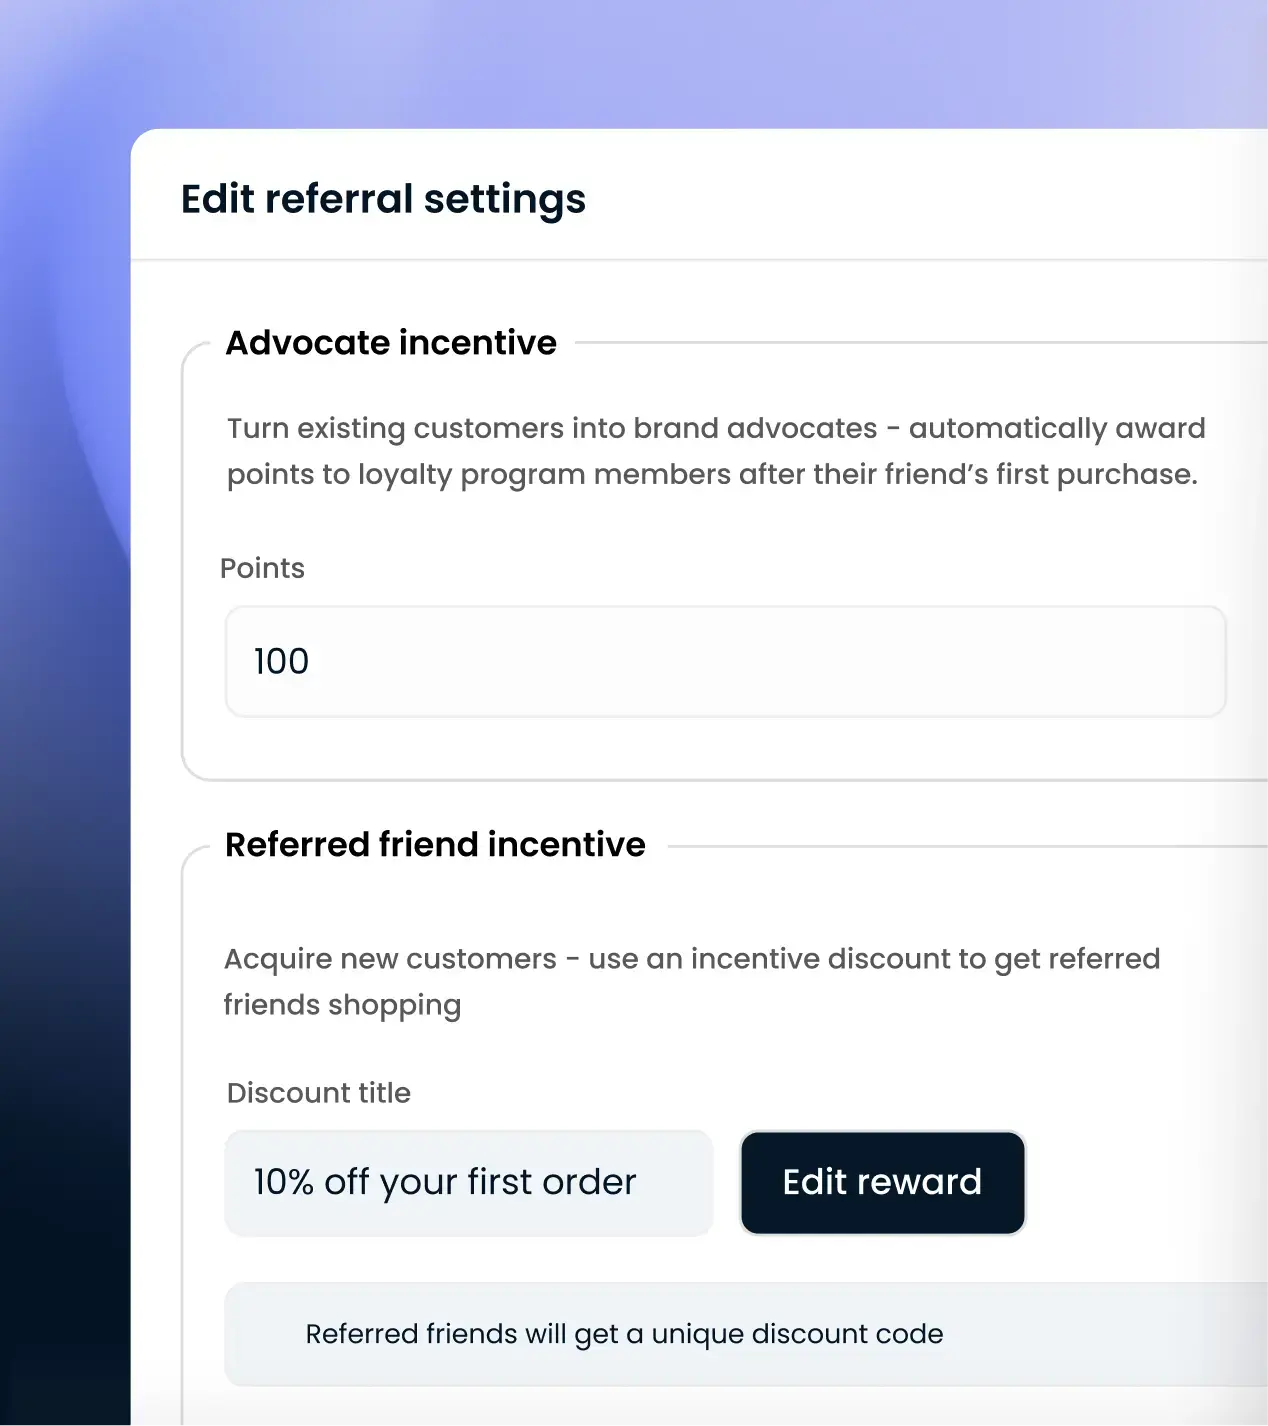Select the value 100 in Points box
The height and width of the screenshot is (1426, 1268).
[x=281, y=661]
